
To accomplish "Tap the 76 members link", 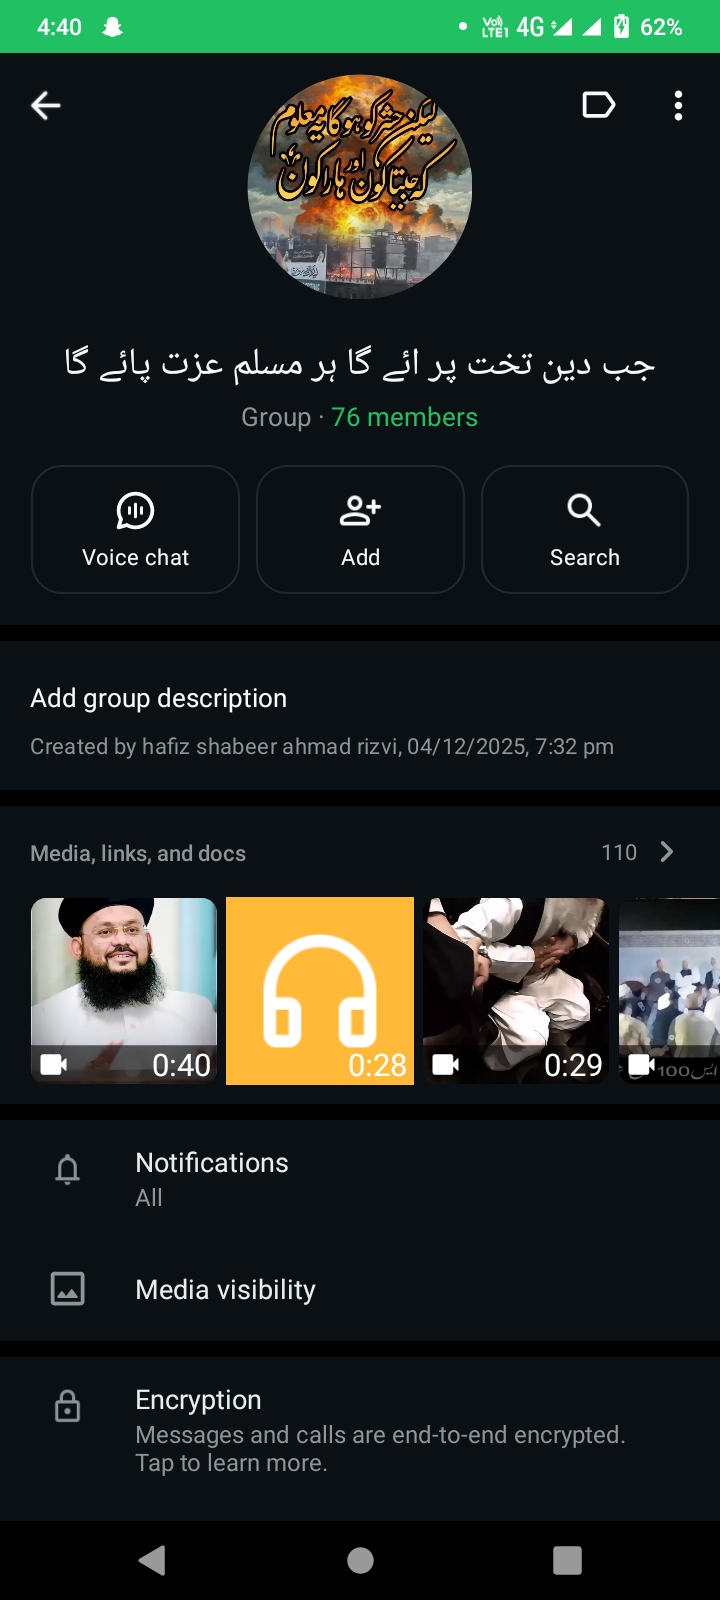I will click(404, 417).
